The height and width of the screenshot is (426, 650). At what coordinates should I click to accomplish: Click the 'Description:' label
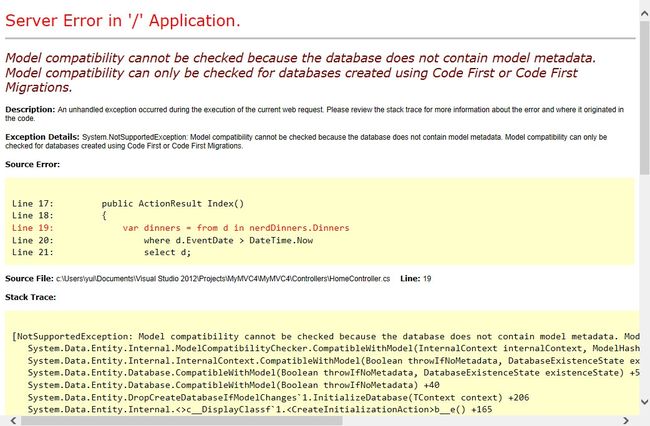point(30,109)
